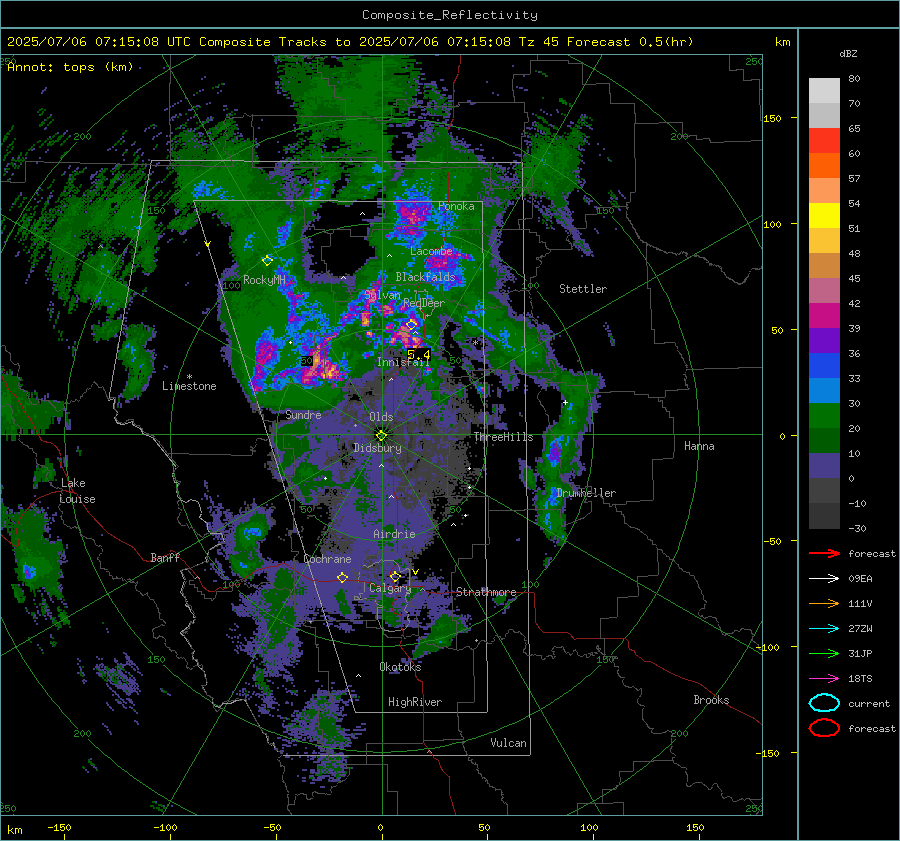Click the Ponoka town label
The image size is (900, 841).
point(456,206)
